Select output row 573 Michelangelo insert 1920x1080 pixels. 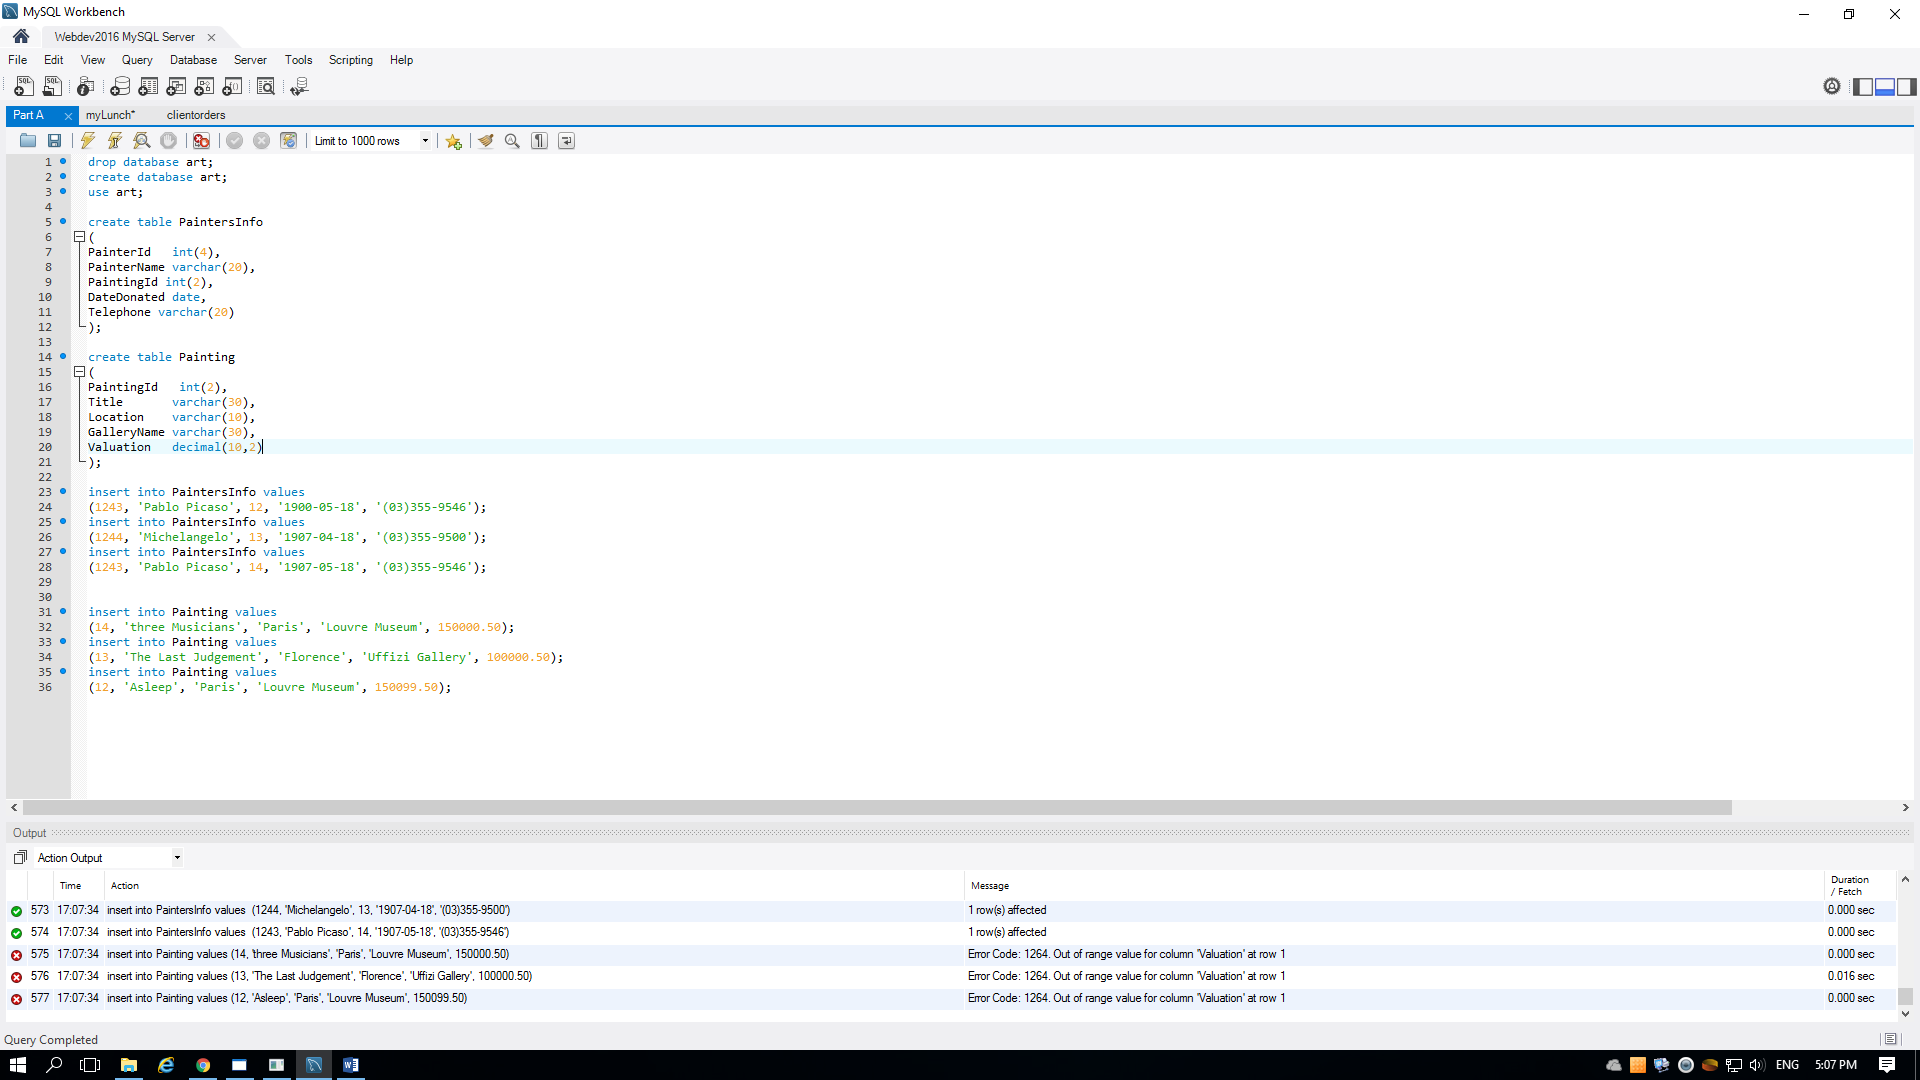[x=950, y=910]
